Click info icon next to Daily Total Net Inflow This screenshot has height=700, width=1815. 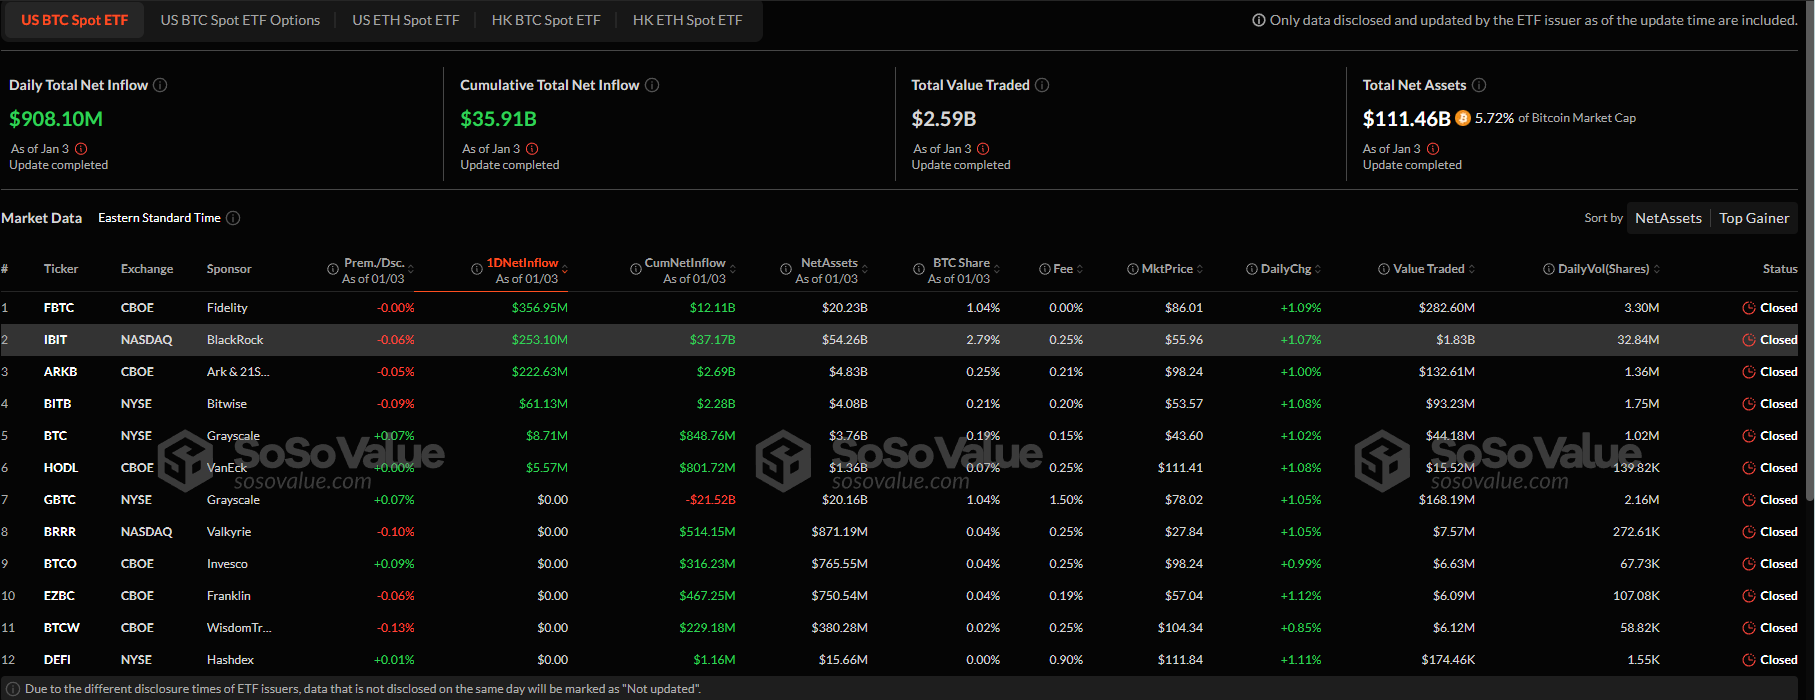click(x=160, y=85)
